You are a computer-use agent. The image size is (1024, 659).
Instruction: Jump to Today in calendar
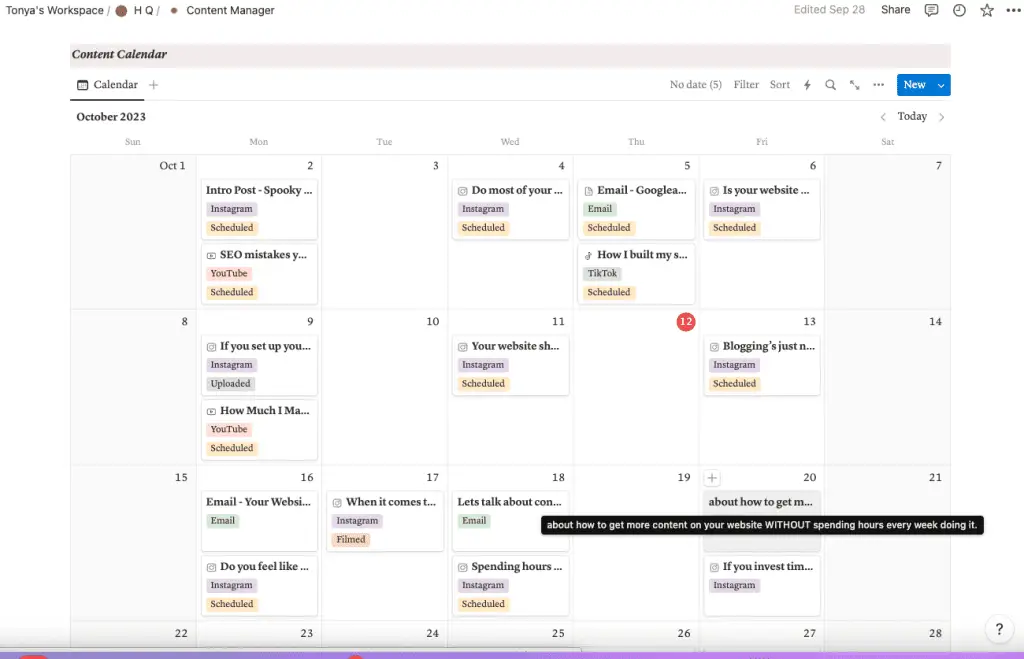(x=912, y=116)
